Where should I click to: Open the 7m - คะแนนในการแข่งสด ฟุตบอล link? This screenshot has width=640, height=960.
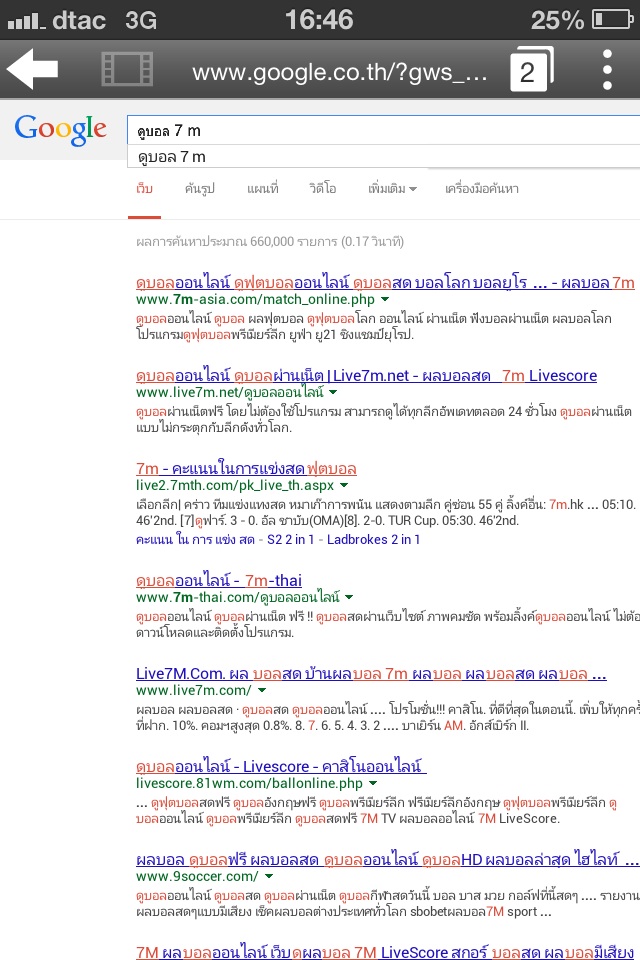[246, 468]
